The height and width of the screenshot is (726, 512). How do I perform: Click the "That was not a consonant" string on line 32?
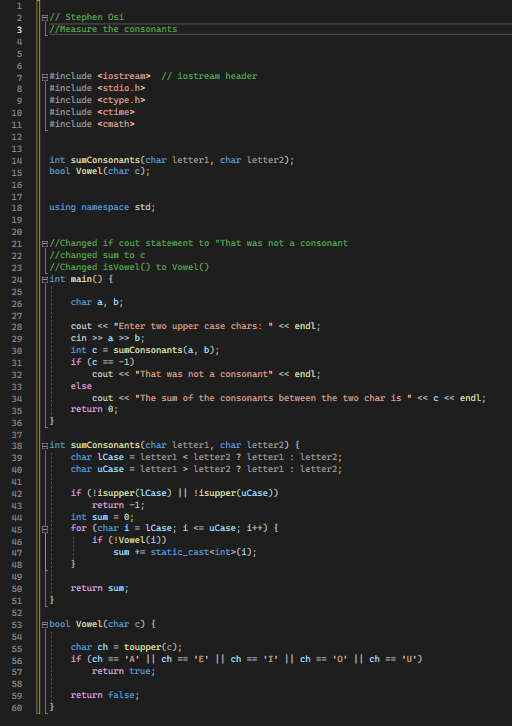coord(204,374)
